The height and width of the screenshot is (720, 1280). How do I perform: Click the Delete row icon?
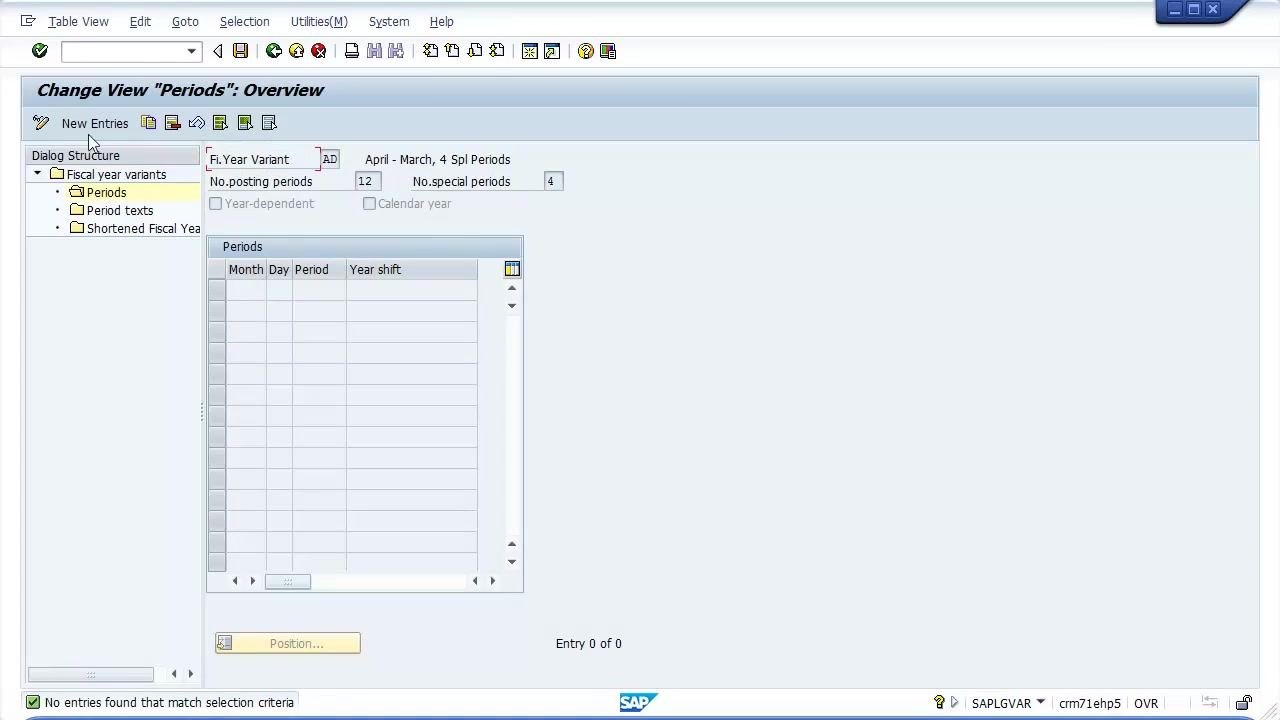click(x=172, y=123)
